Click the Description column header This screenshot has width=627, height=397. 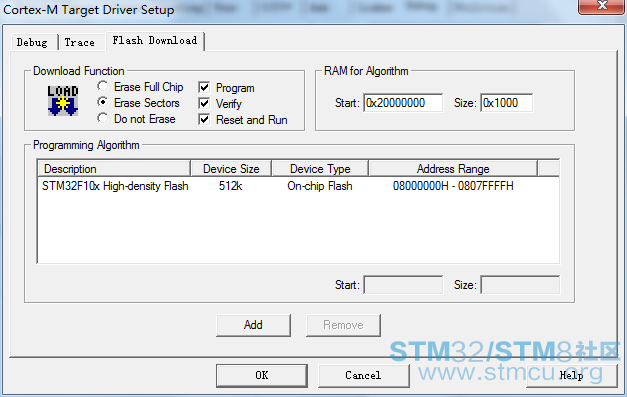point(114,168)
